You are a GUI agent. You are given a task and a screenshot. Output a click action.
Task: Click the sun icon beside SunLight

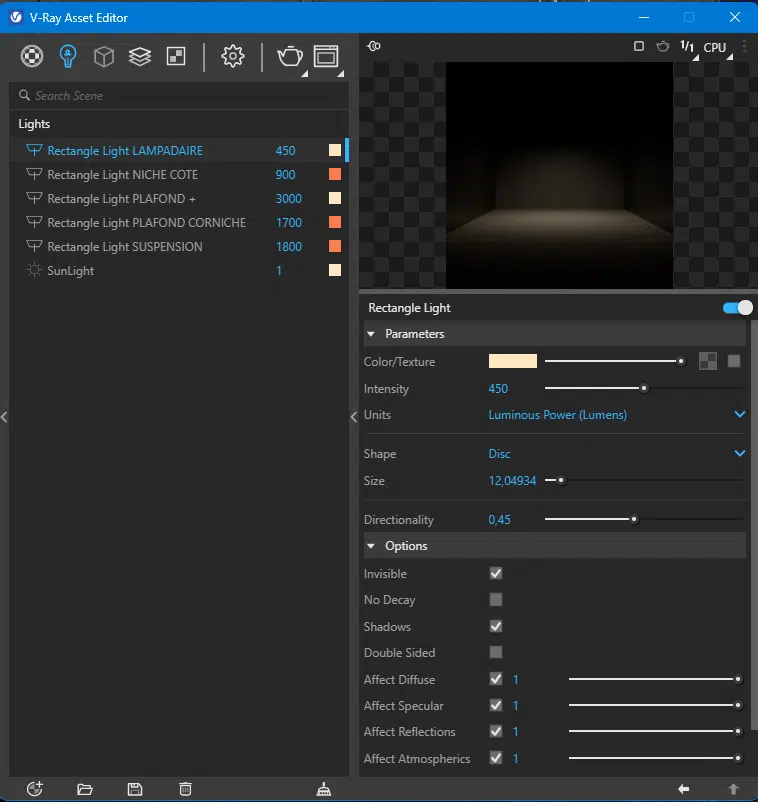pos(34,270)
